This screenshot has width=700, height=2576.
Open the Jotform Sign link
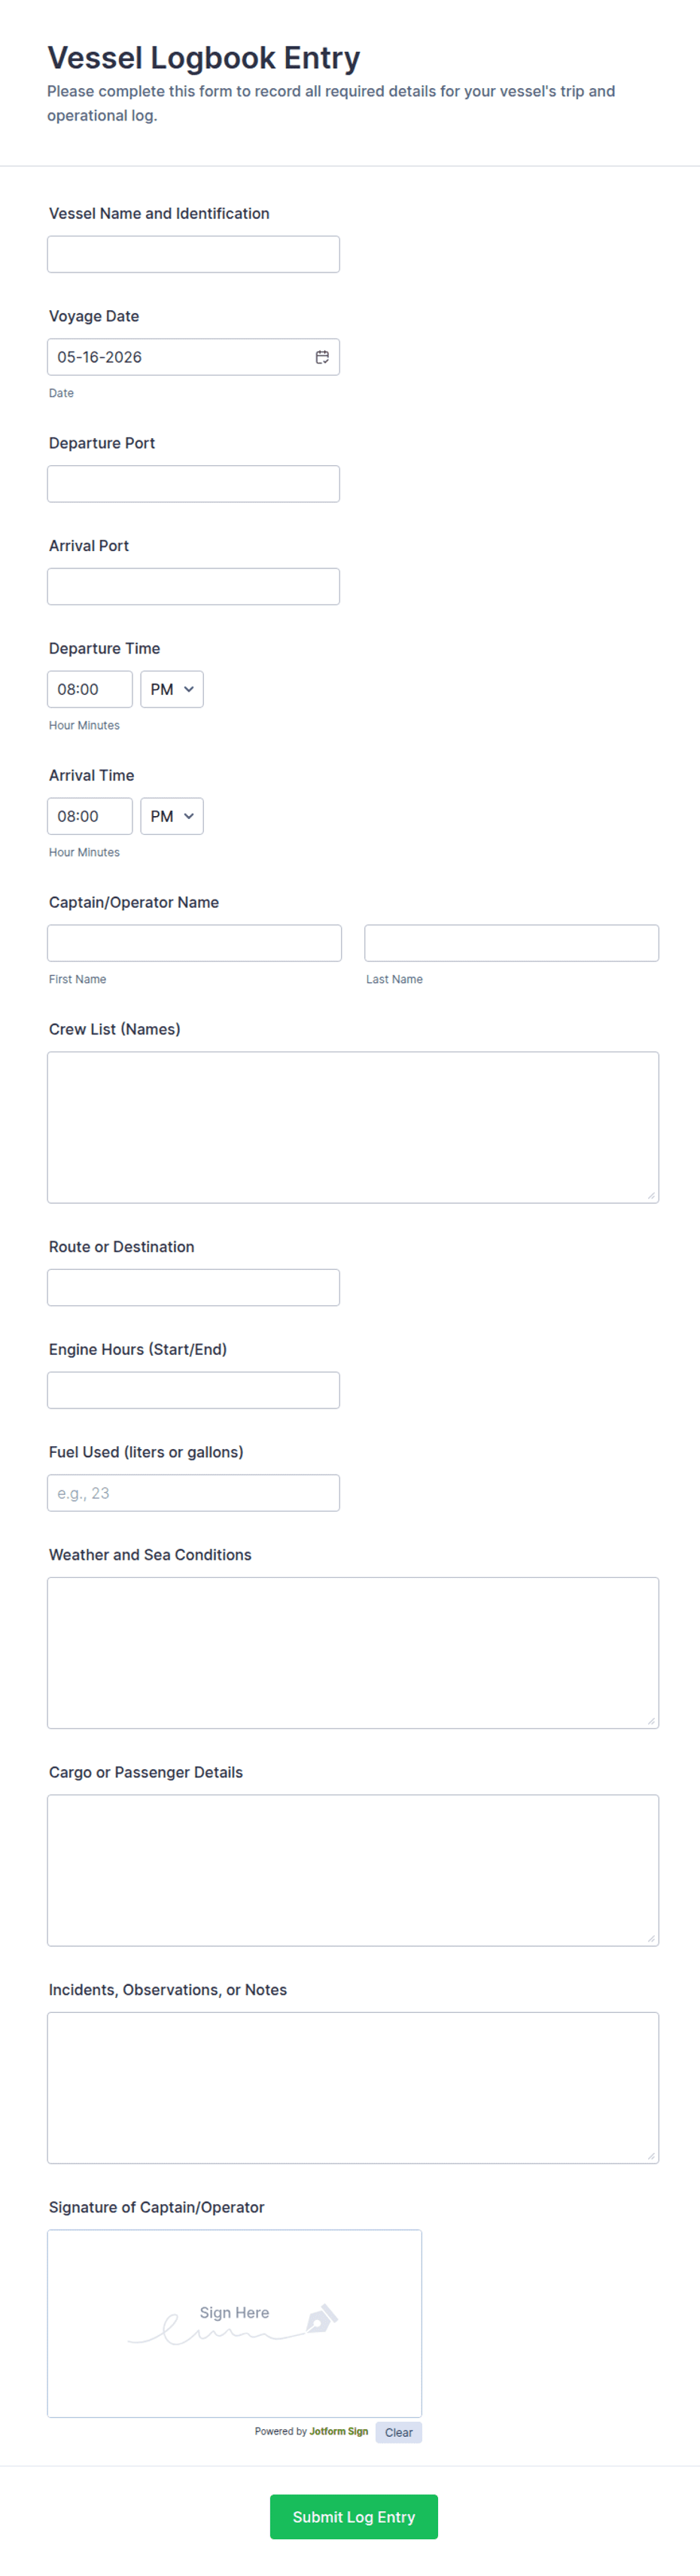pyautogui.click(x=339, y=2431)
